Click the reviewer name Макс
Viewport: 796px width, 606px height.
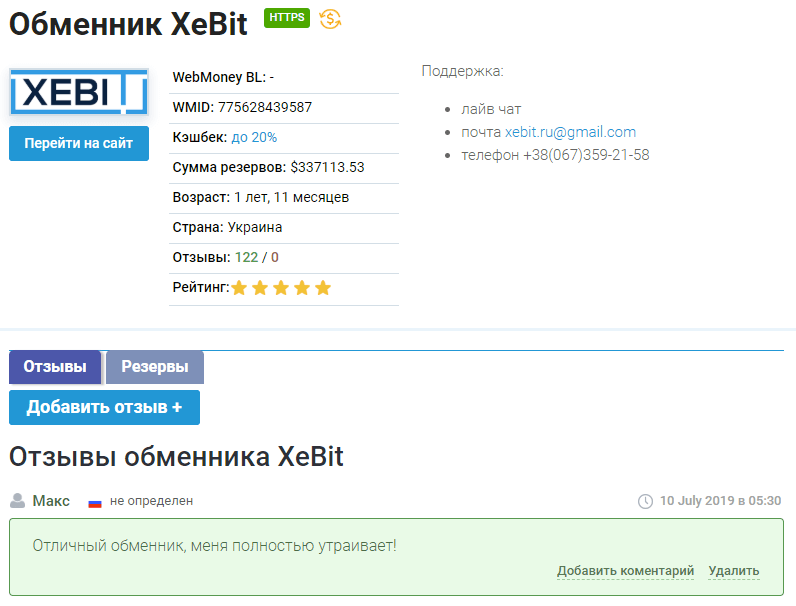point(51,501)
